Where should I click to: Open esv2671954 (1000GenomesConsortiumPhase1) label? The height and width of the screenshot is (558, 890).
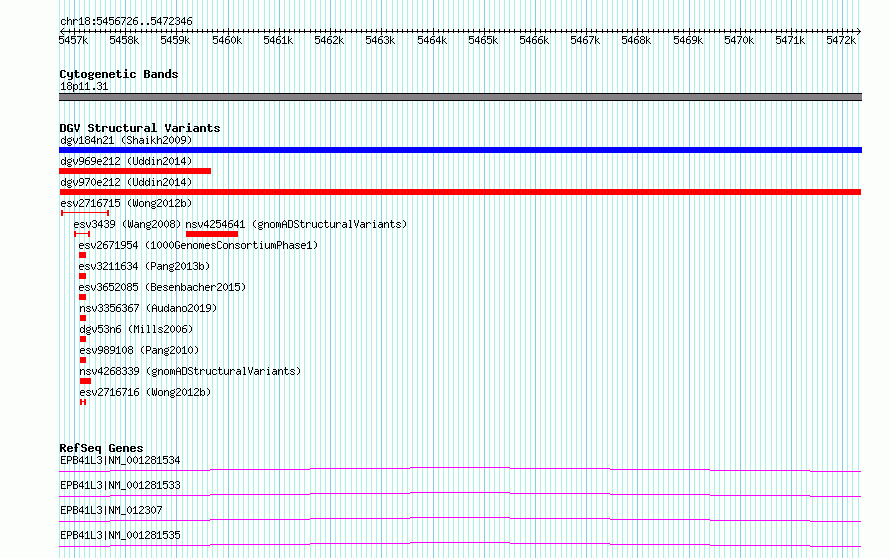coord(198,245)
